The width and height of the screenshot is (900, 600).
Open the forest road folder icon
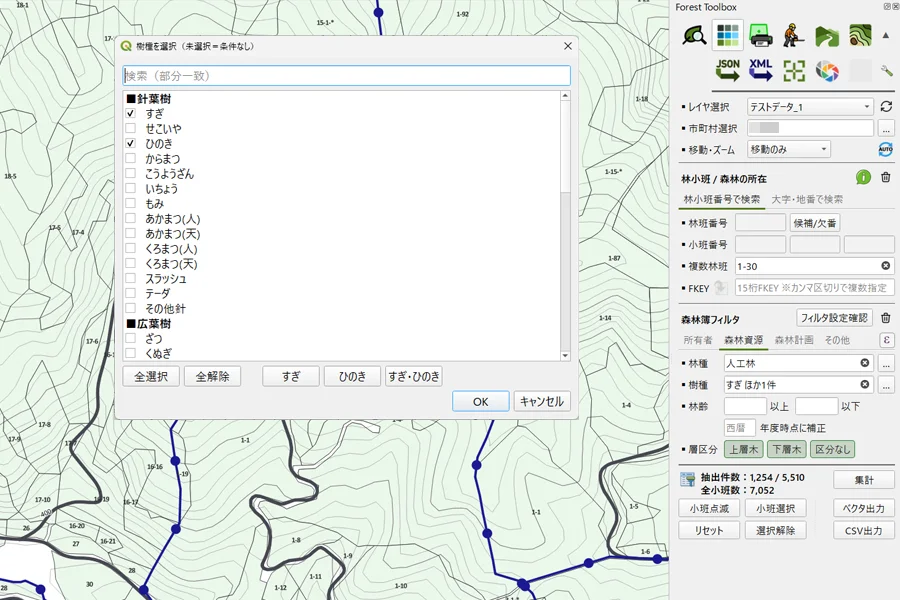tap(827, 36)
